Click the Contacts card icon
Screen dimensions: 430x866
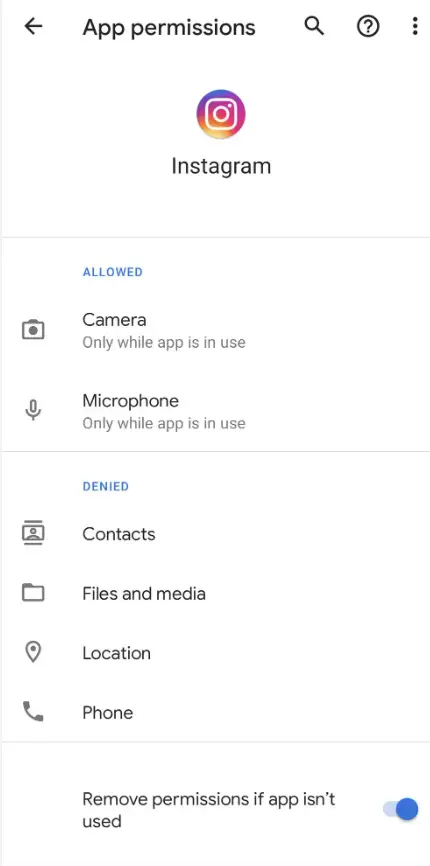pyautogui.click(x=33, y=534)
